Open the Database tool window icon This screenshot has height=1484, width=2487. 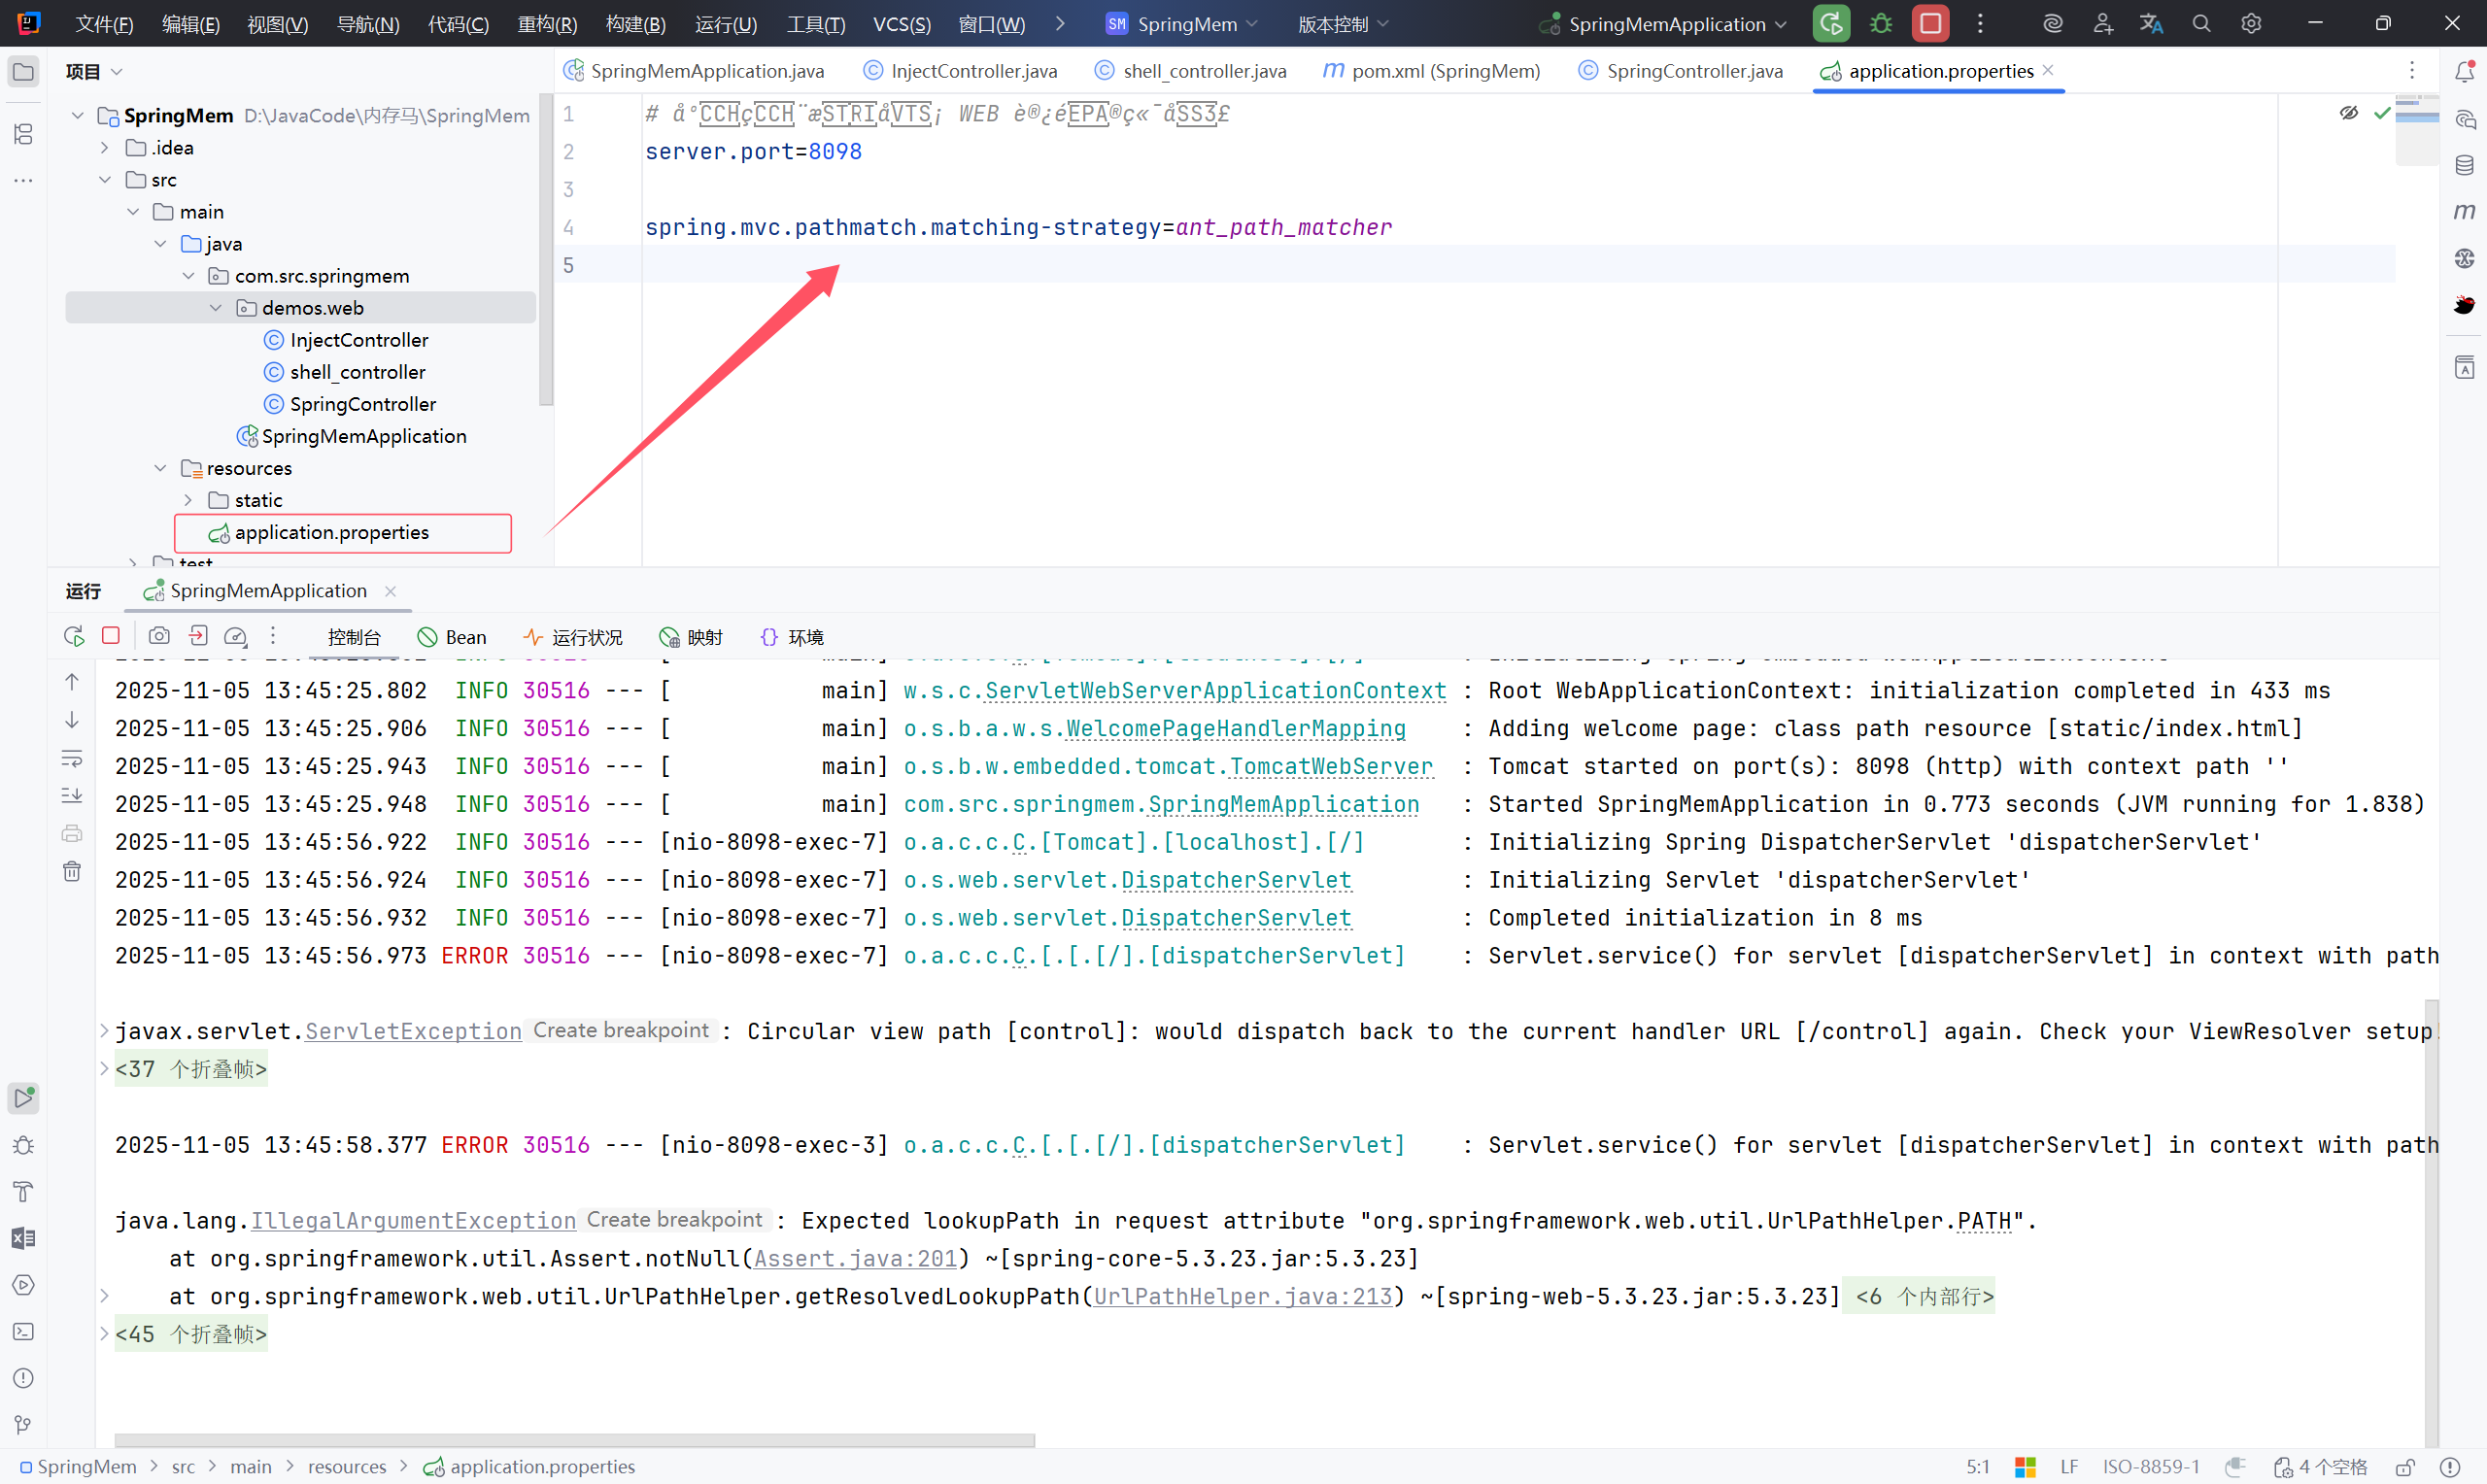click(2464, 165)
